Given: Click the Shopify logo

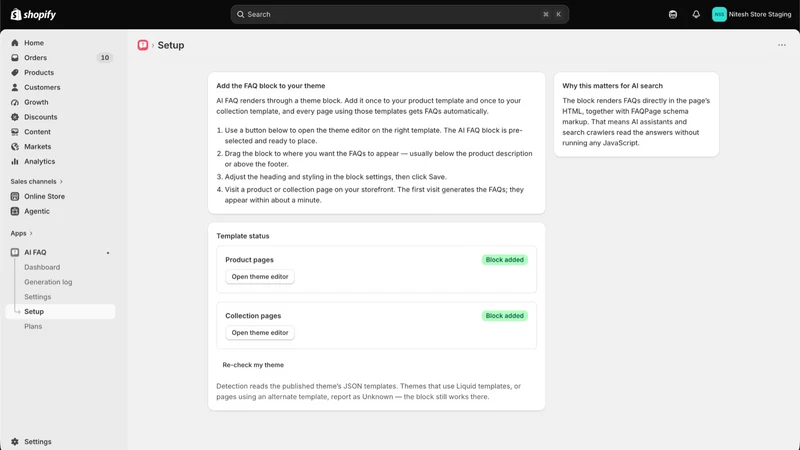Looking at the screenshot, I should [33, 14].
